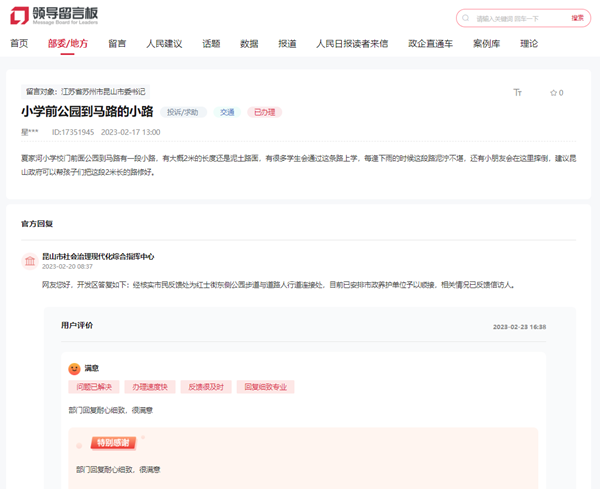Viewport: 600px width, 489px height.
Task: Click the author name 星***
Action: click(30, 132)
